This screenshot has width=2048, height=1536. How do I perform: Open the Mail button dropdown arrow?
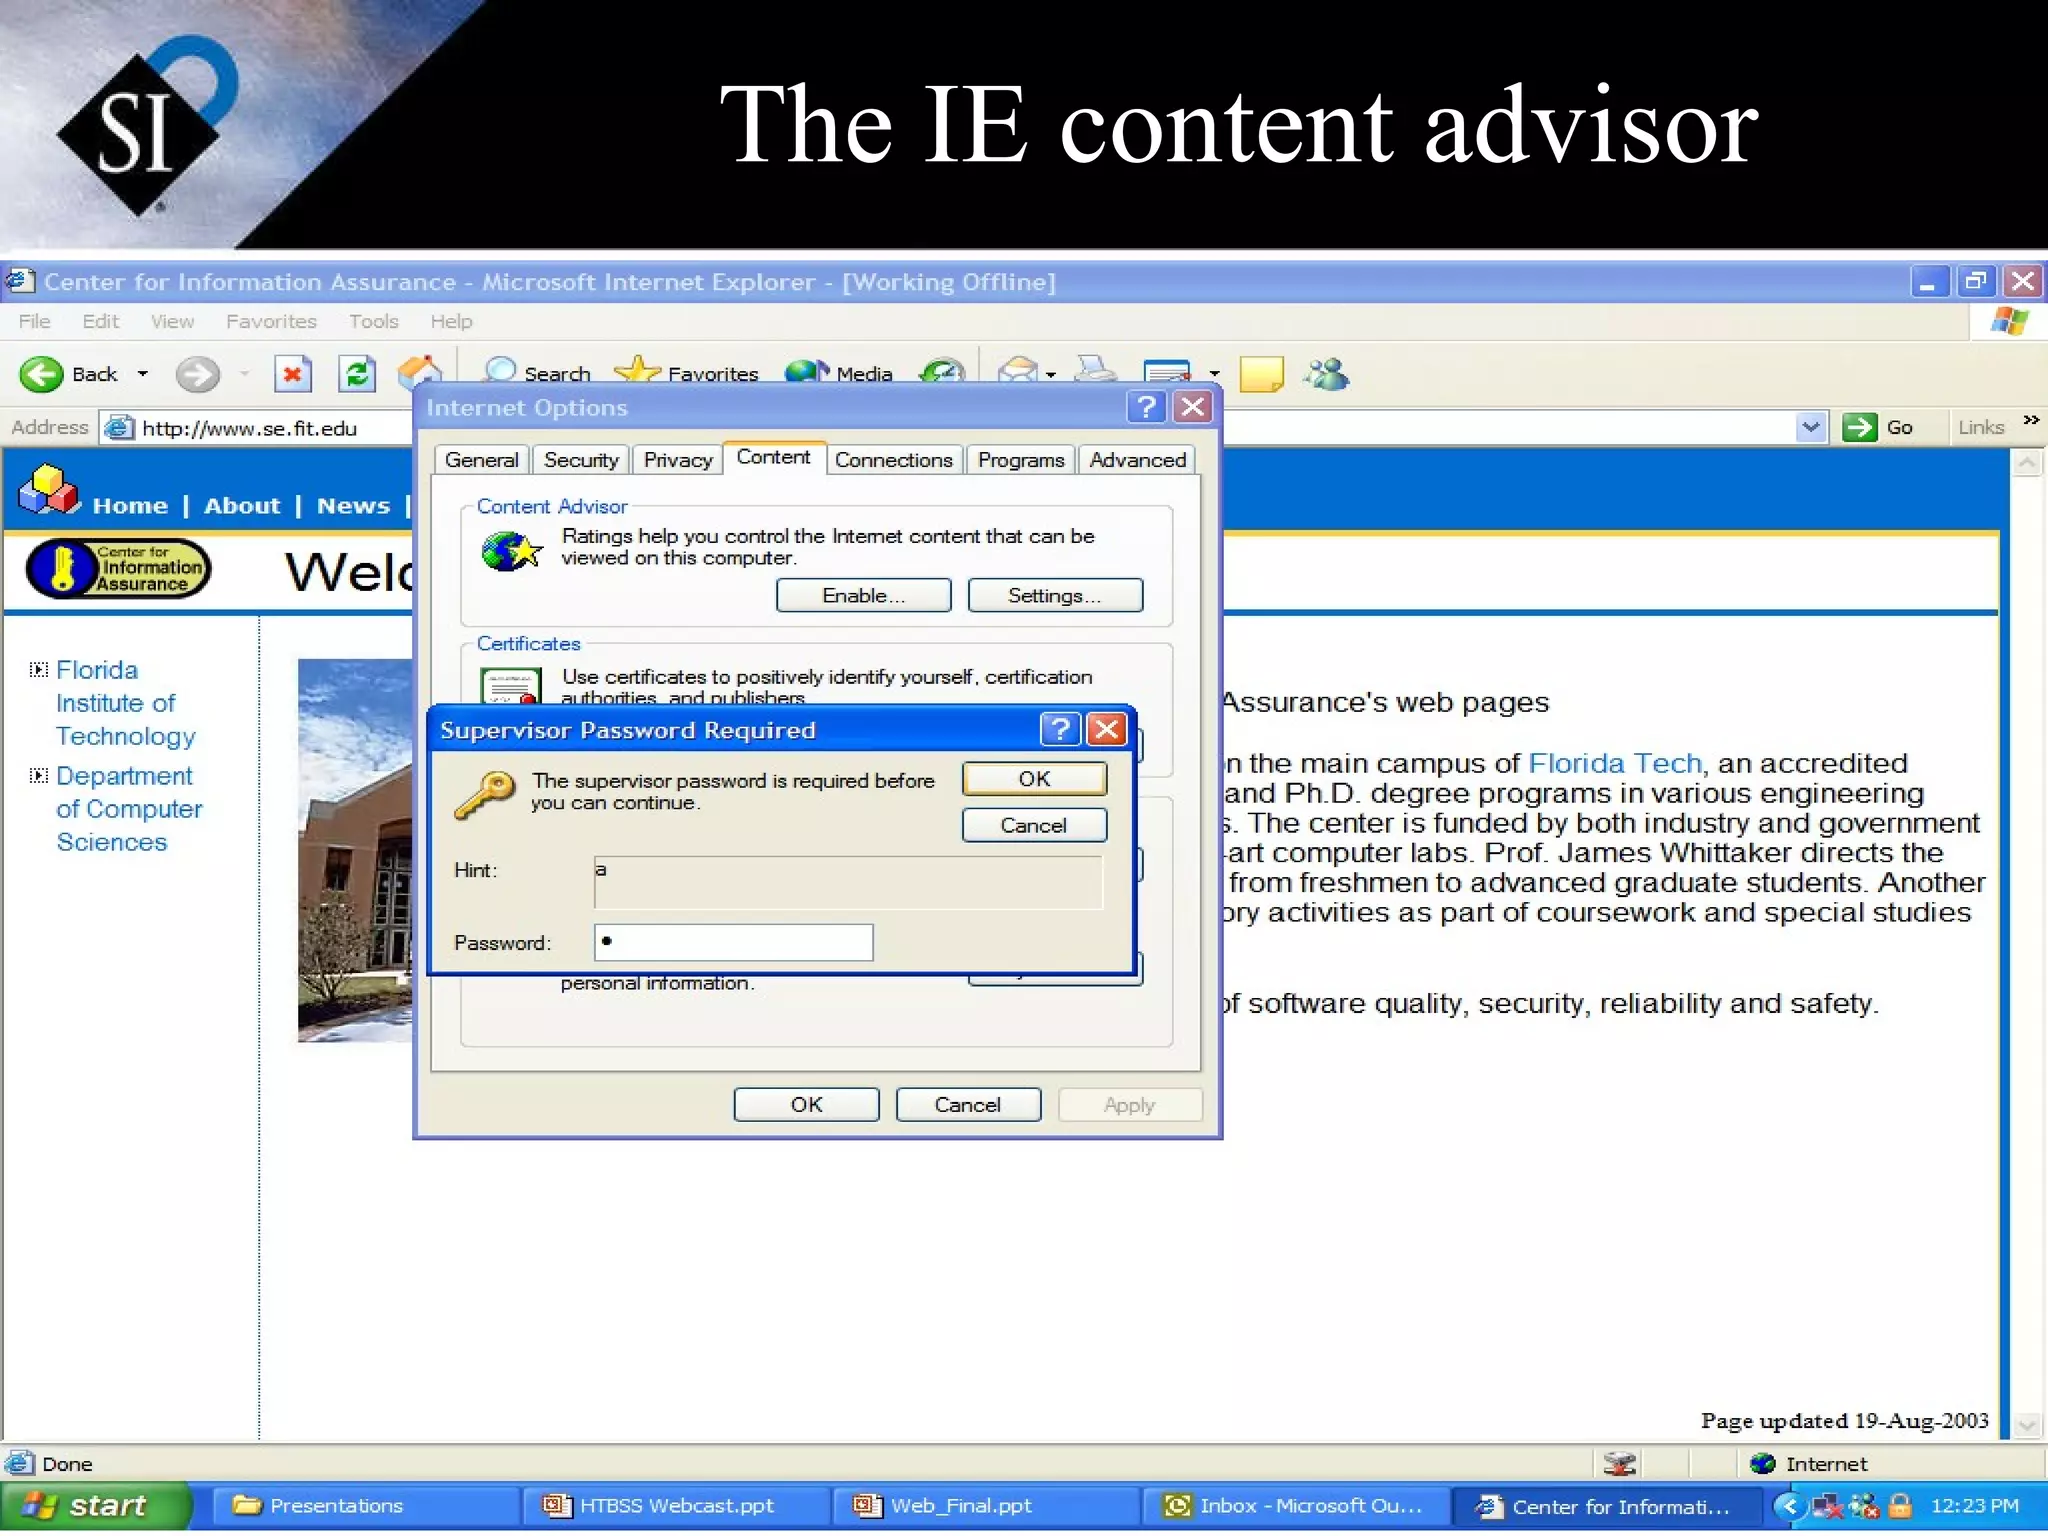tap(1051, 375)
